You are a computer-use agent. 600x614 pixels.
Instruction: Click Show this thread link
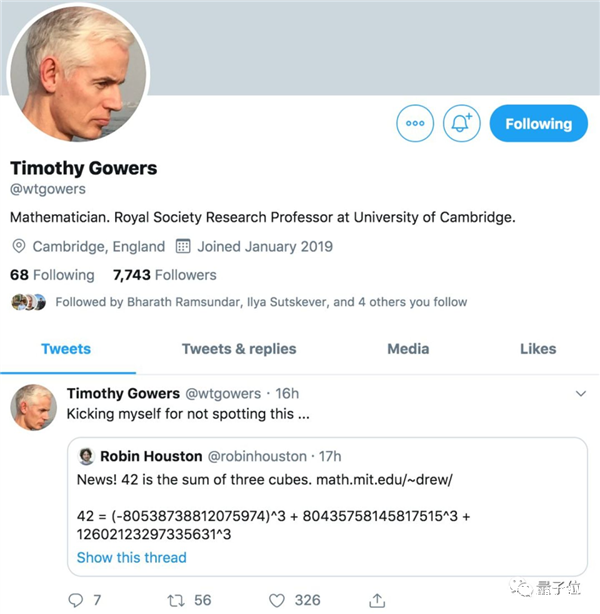[131, 557]
